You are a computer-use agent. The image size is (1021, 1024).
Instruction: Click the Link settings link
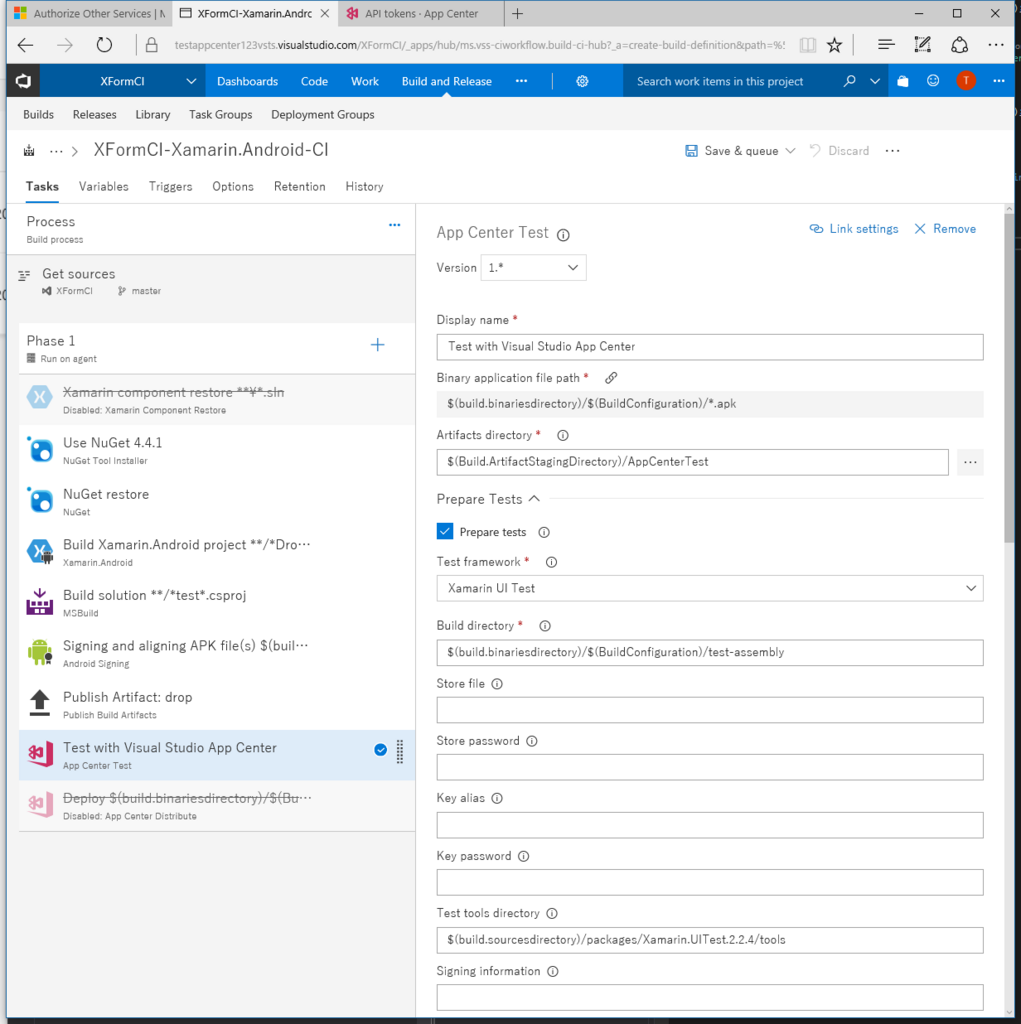click(854, 229)
